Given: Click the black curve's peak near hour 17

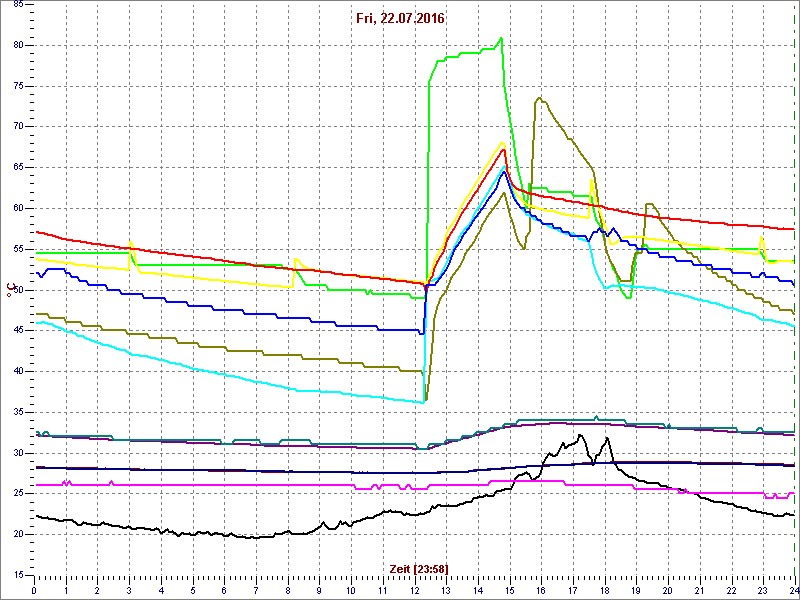Looking at the screenshot, I should [x=580, y=435].
